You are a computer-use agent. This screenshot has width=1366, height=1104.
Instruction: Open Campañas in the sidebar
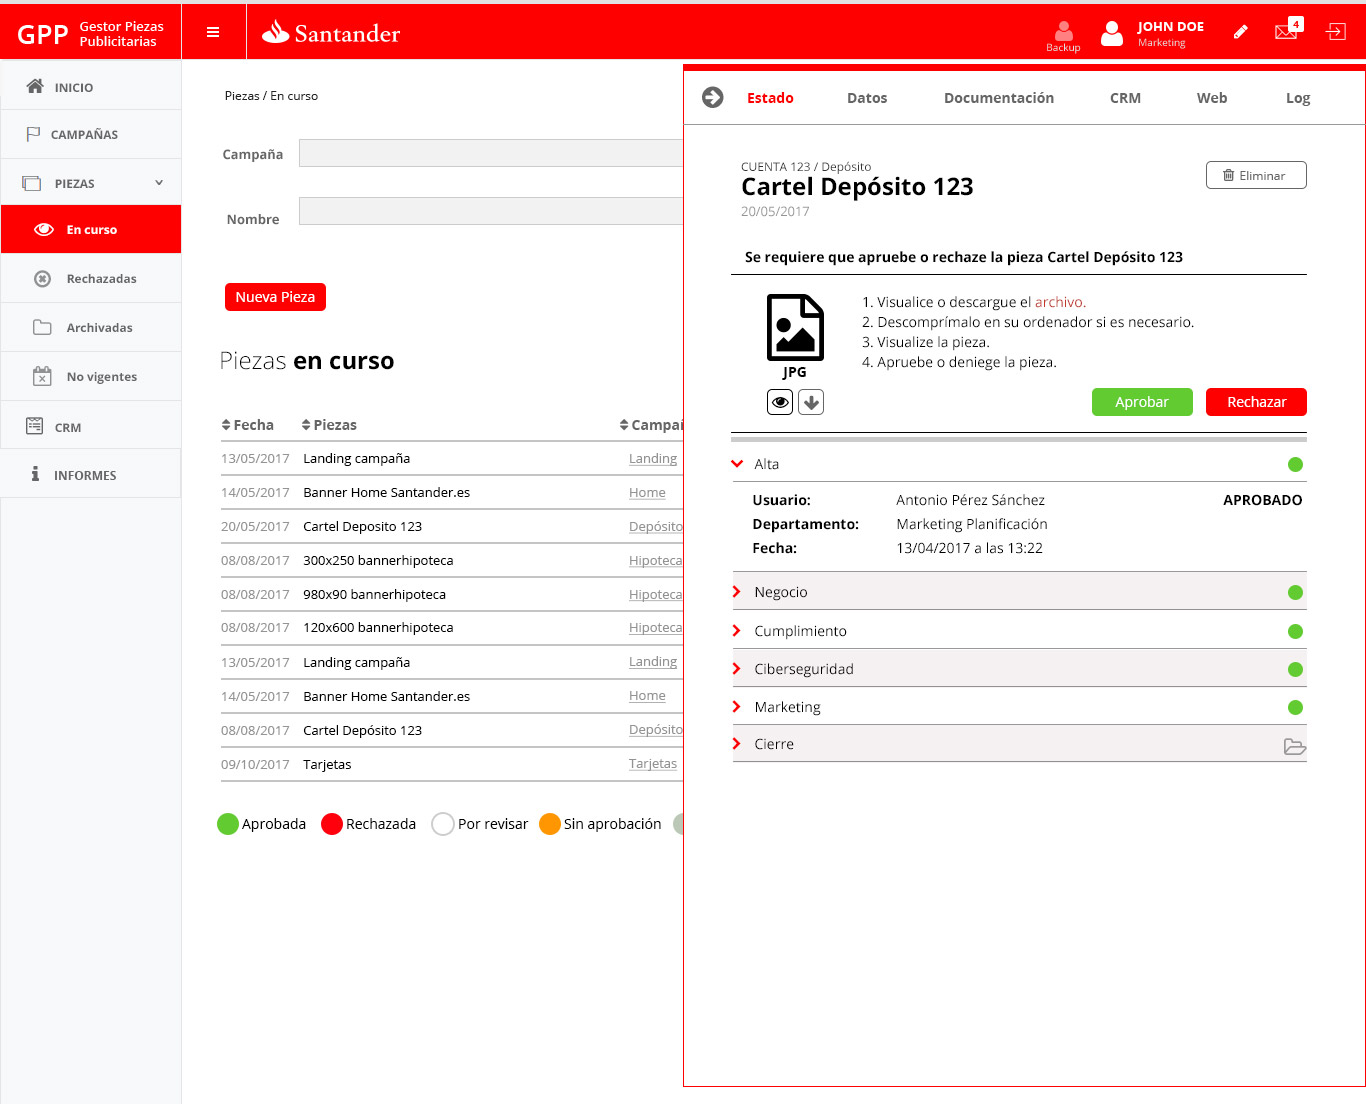point(91,134)
